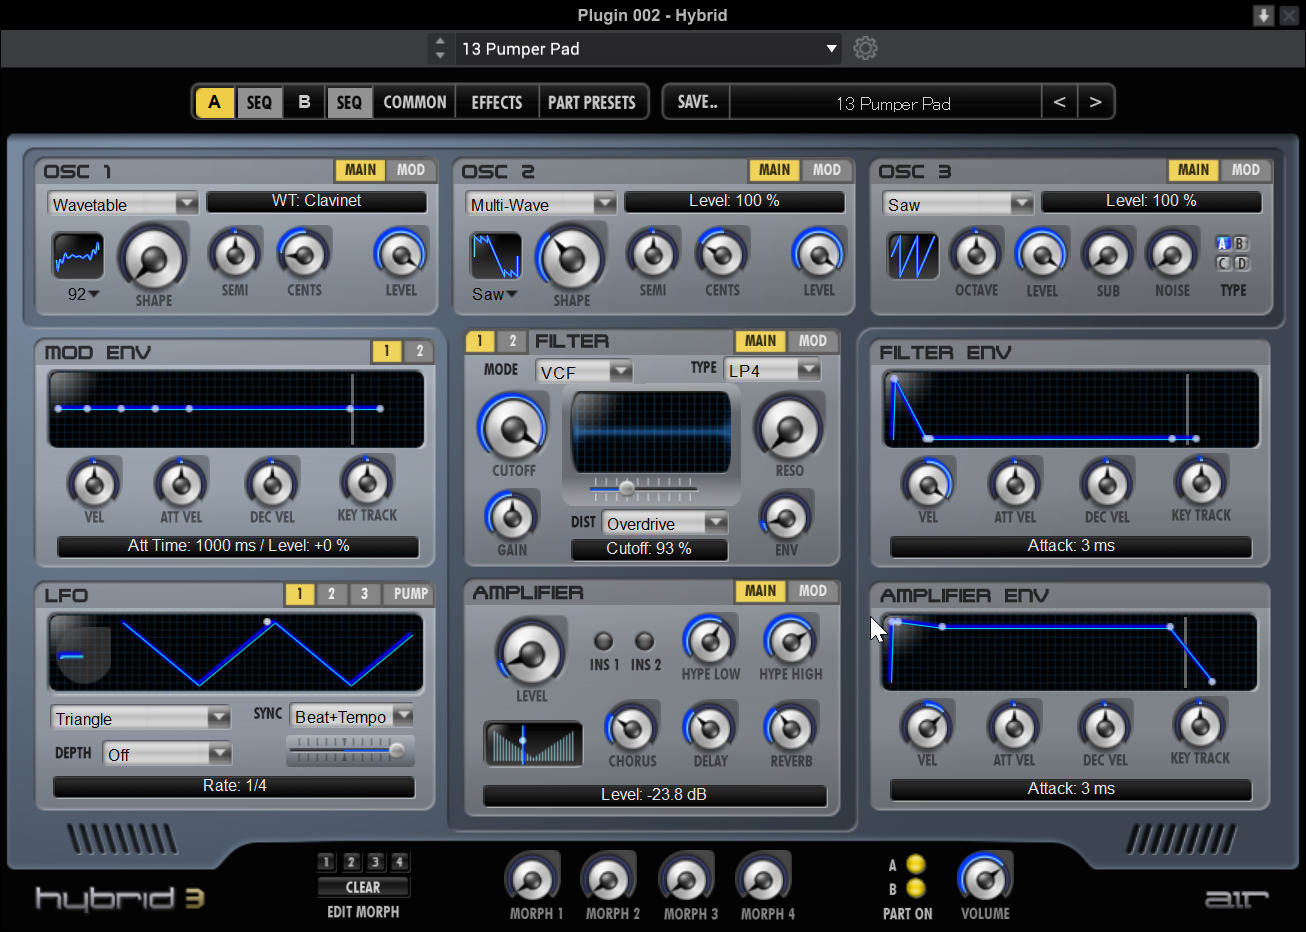This screenshot has height=932, width=1306.
Task: Click the OSC 2 SHAPE knob
Action: click(x=571, y=258)
